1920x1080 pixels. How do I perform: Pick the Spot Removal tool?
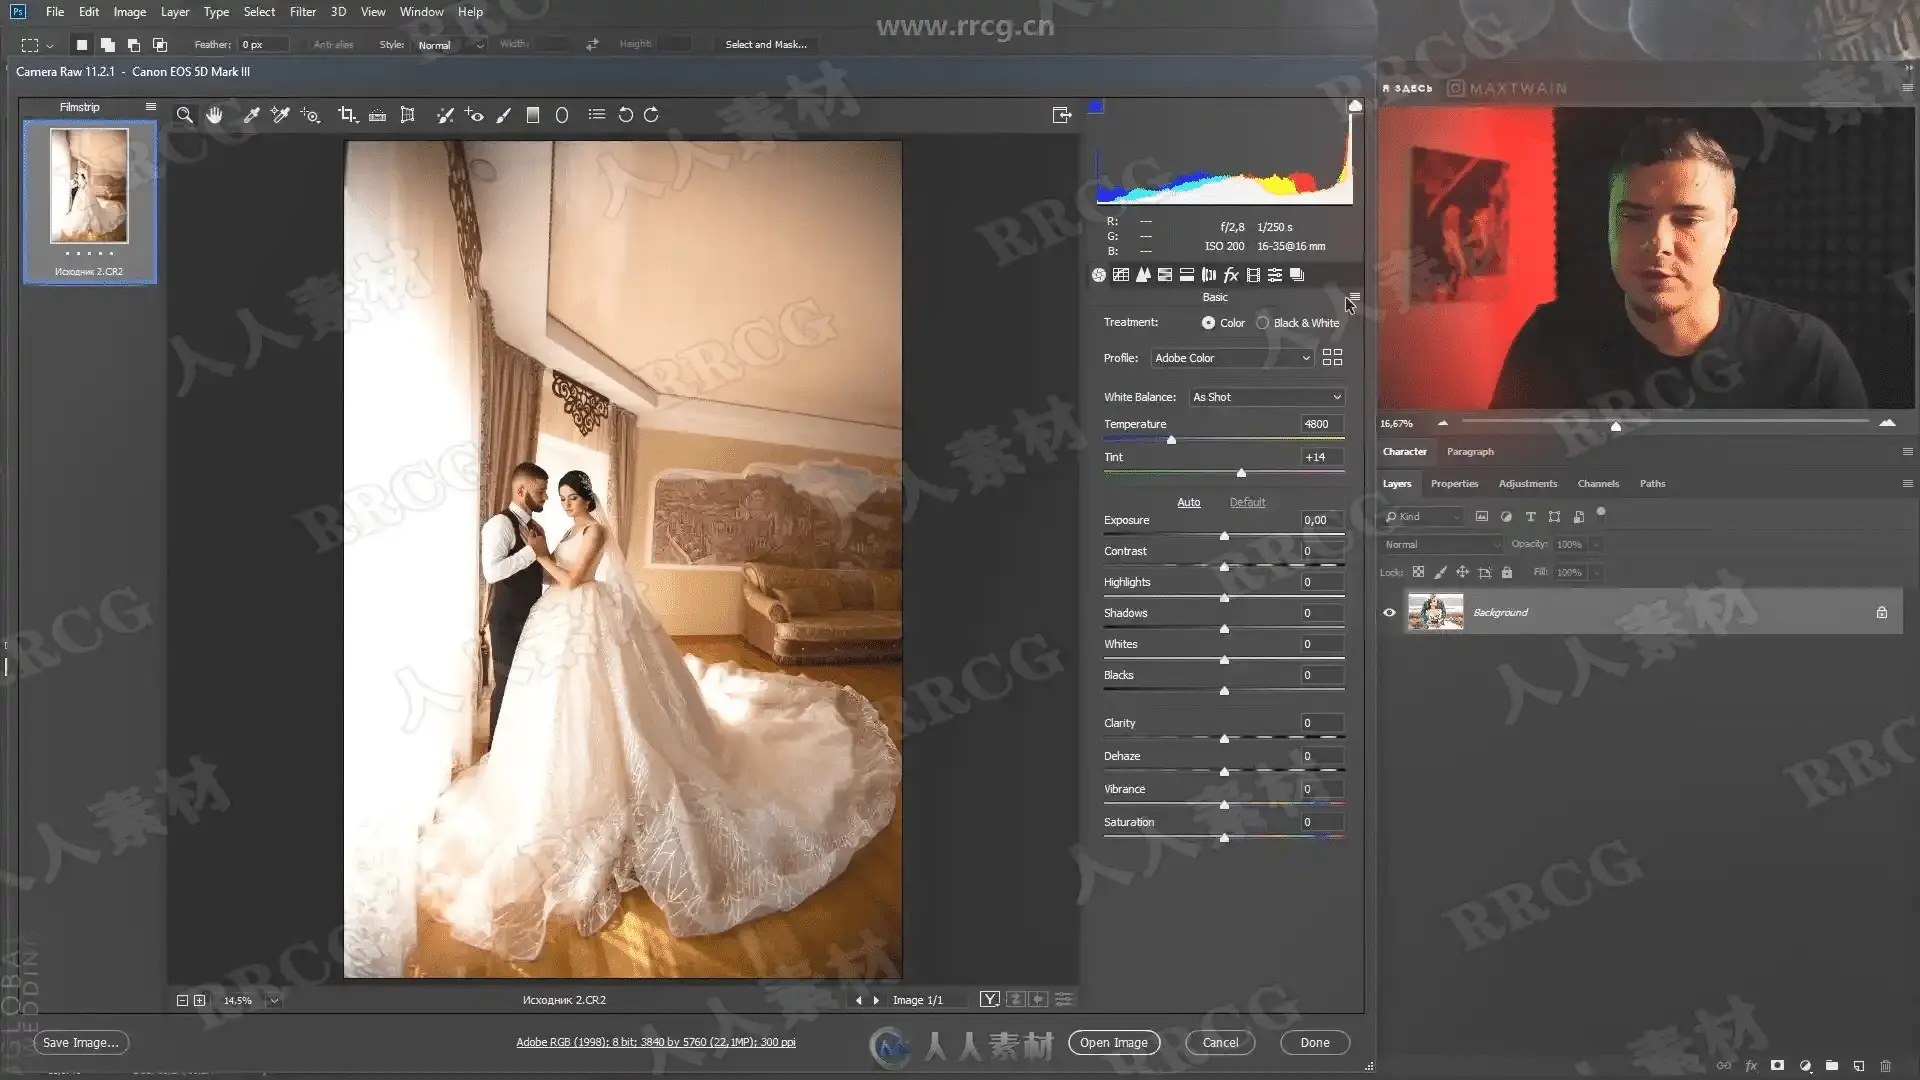445,115
